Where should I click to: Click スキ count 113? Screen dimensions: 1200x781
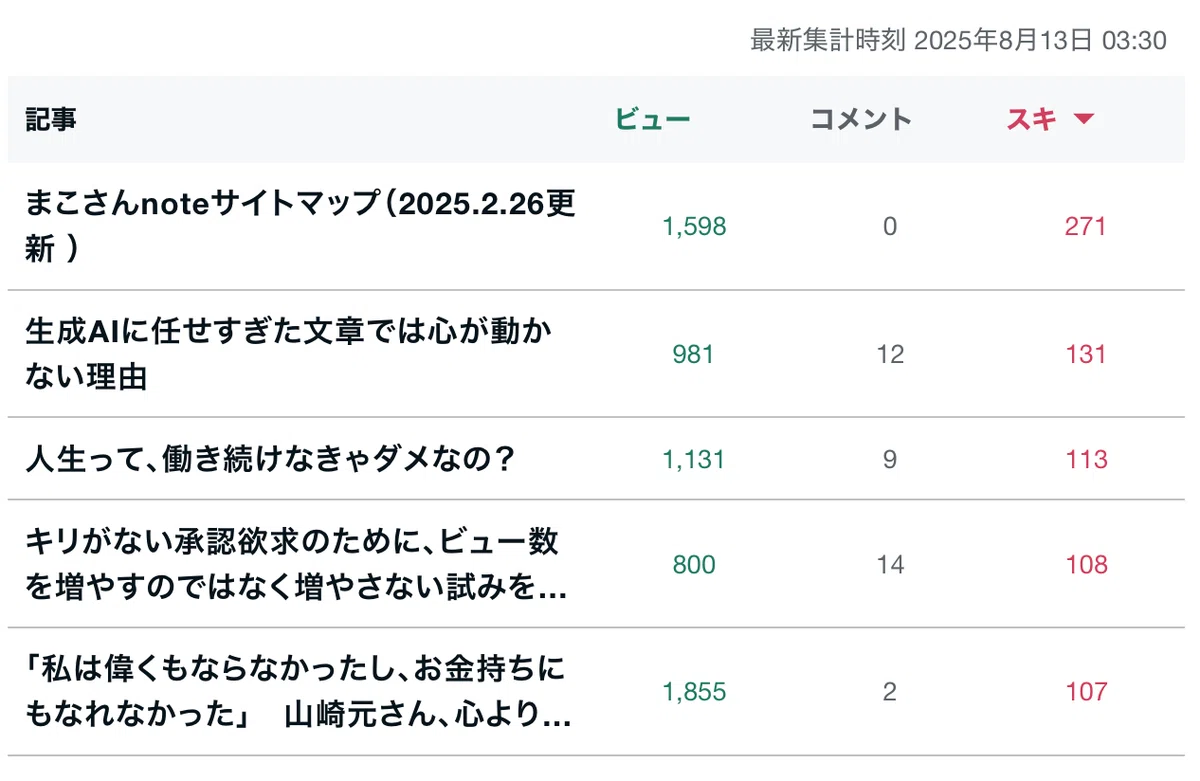(1086, 460)
